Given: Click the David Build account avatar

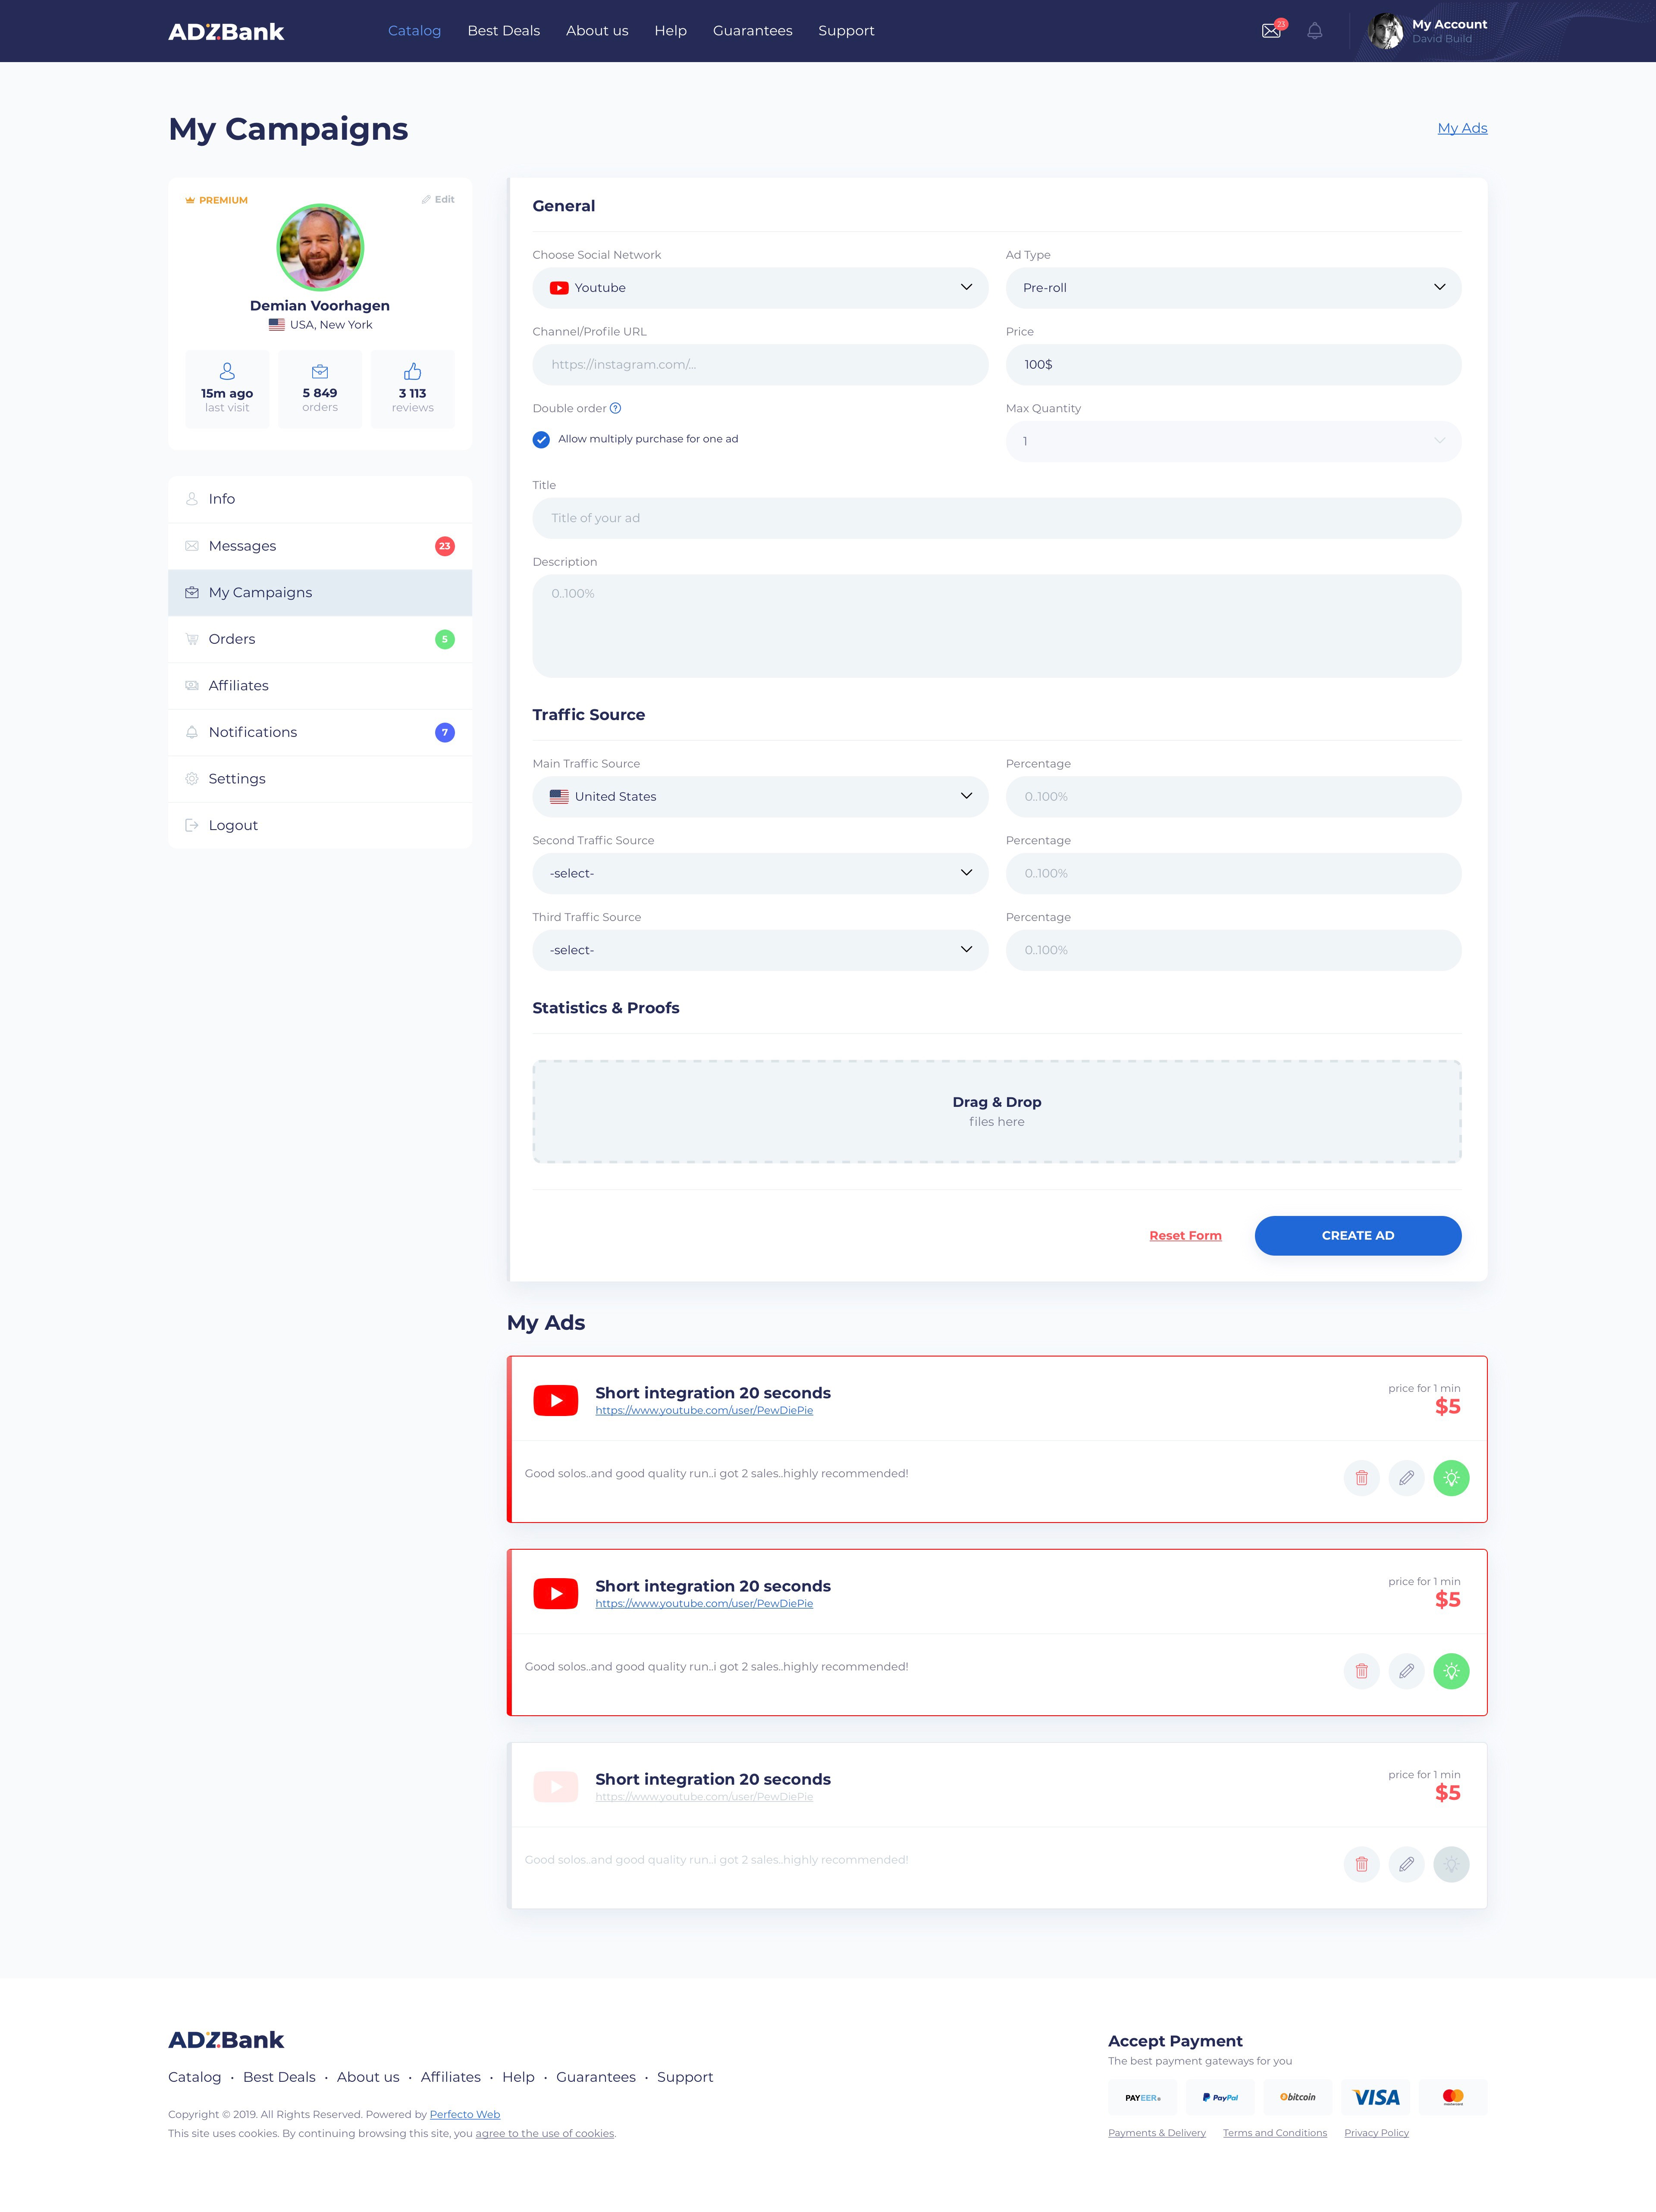Looking at the screenshot, I should pos(1385,31).
